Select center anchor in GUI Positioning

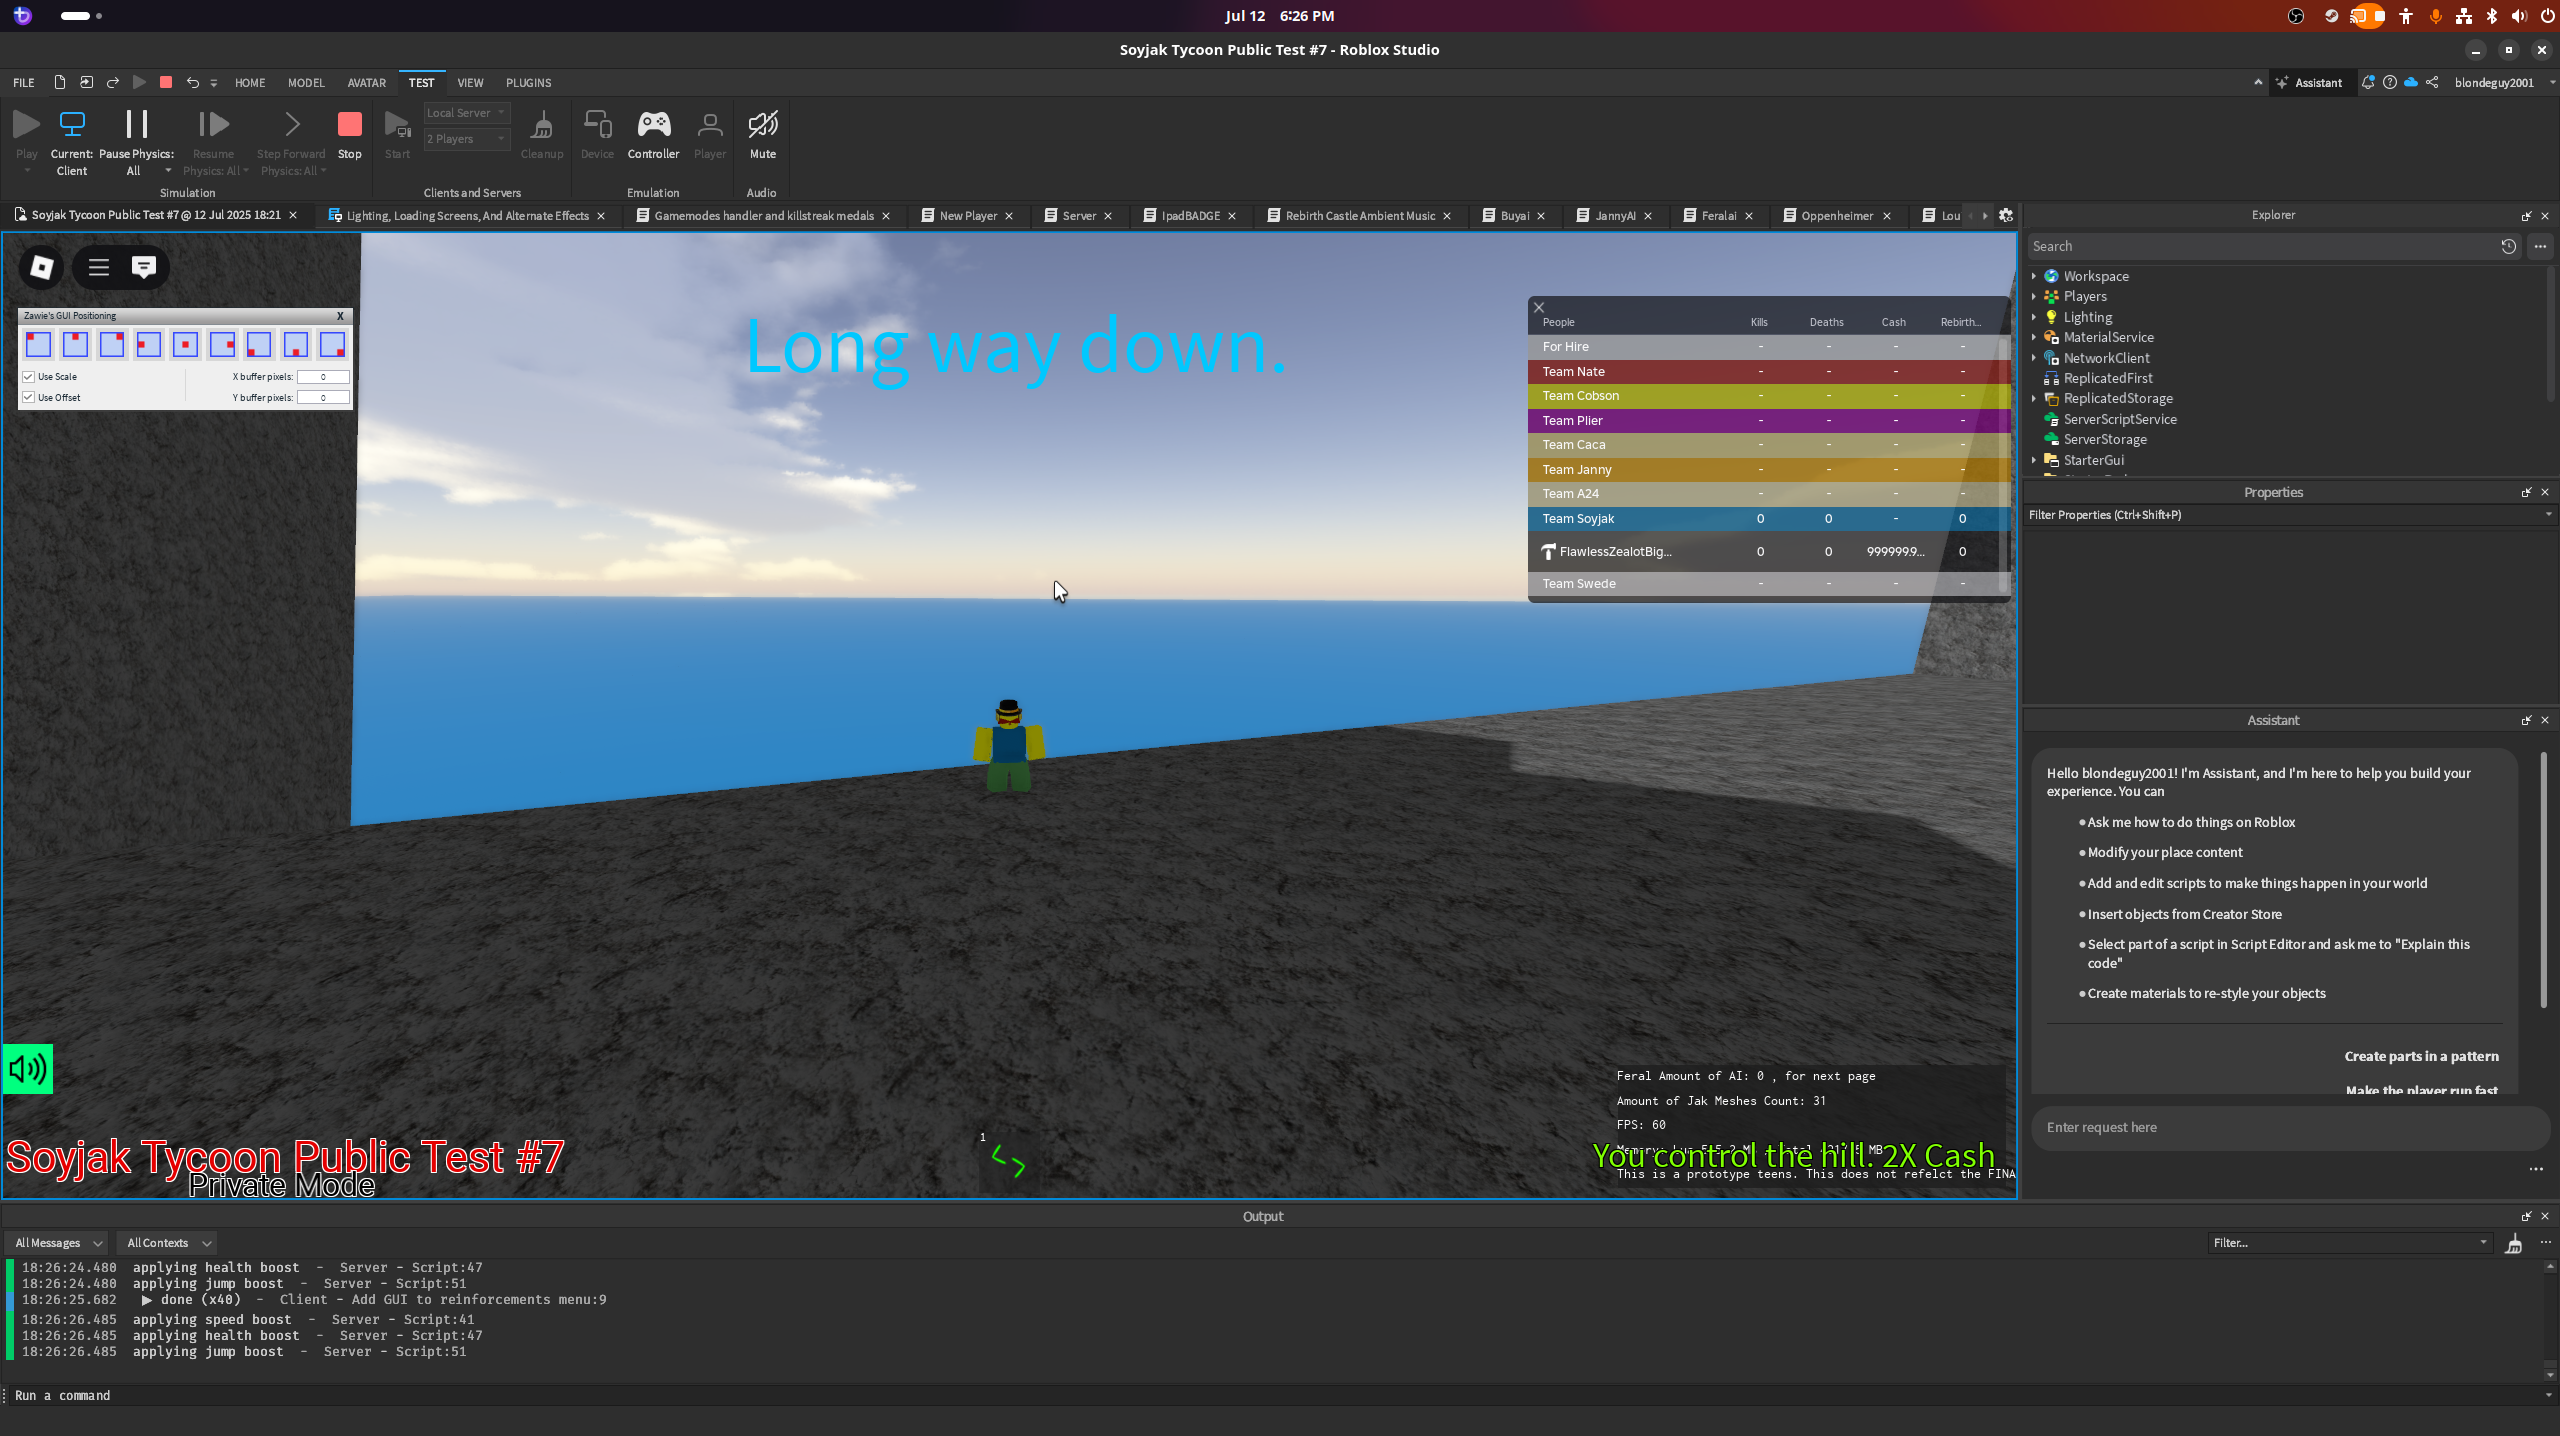pyautogui.click(x=185, y=344)
